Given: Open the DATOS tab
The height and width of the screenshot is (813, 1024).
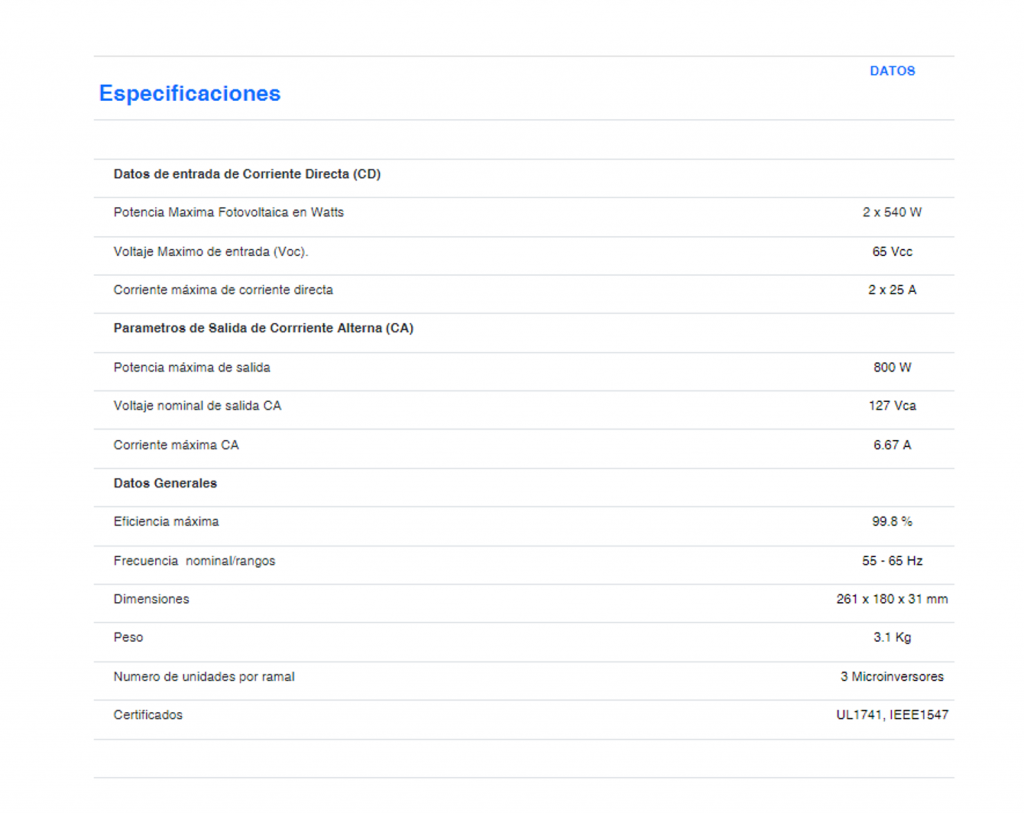Looking at the screenshot, I should click(x=892, y=71).
